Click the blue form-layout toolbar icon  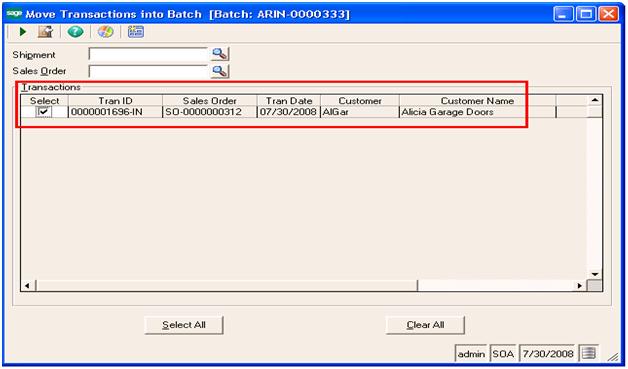(136, 32)
